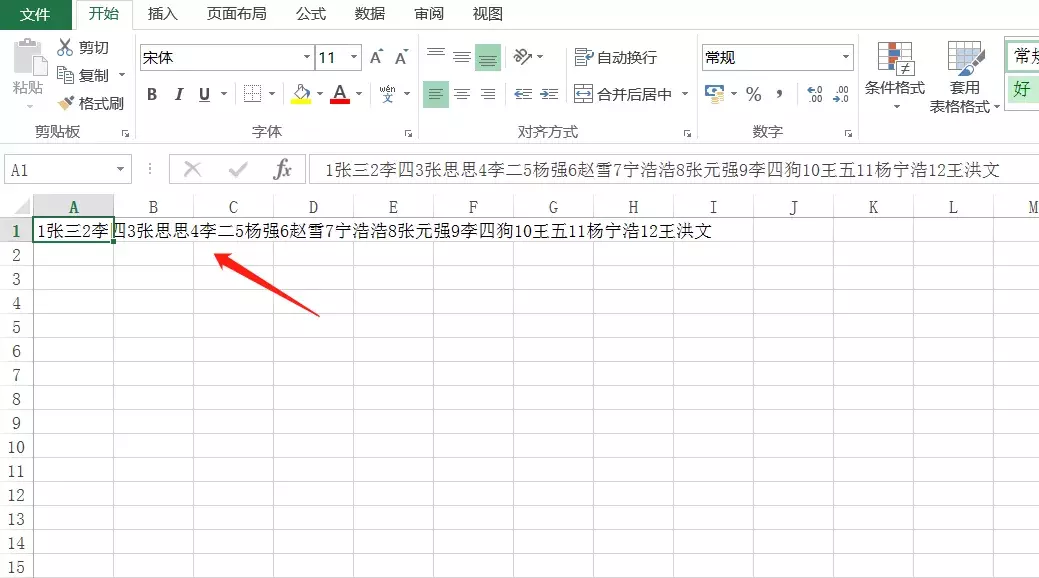Click the percent style icon

pyautogui.click(x=754, y=94)
